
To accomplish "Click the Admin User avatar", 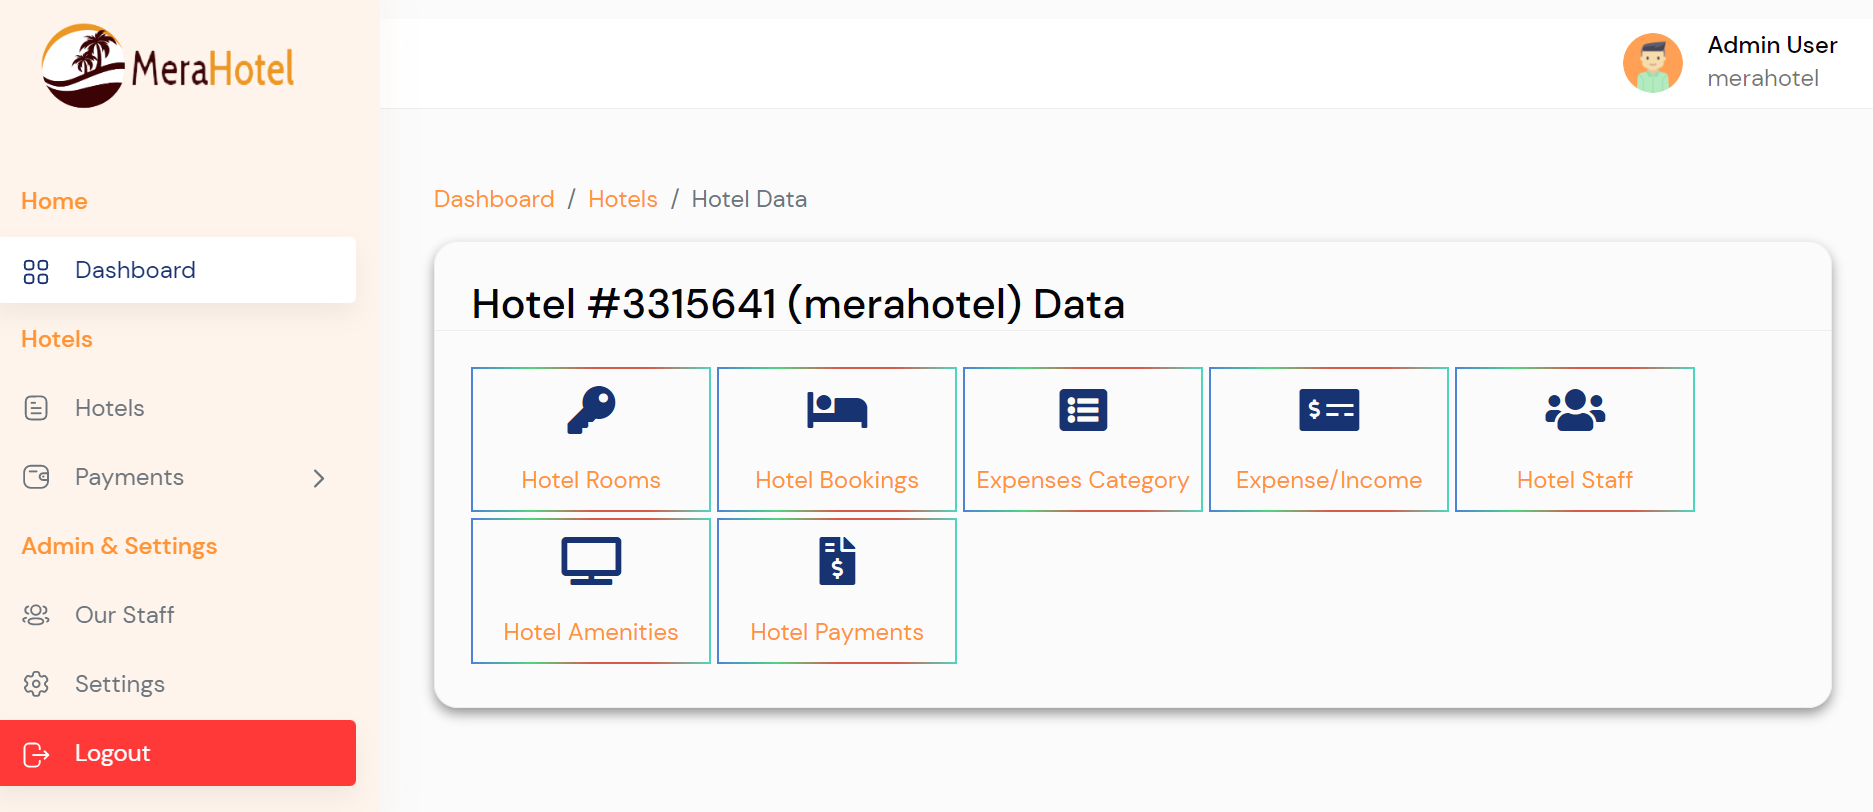I will click(1653, 63).
